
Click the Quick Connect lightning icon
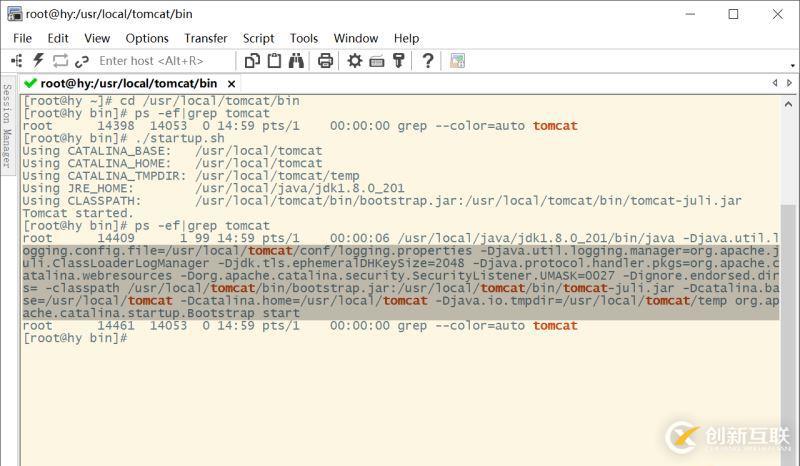38,60
